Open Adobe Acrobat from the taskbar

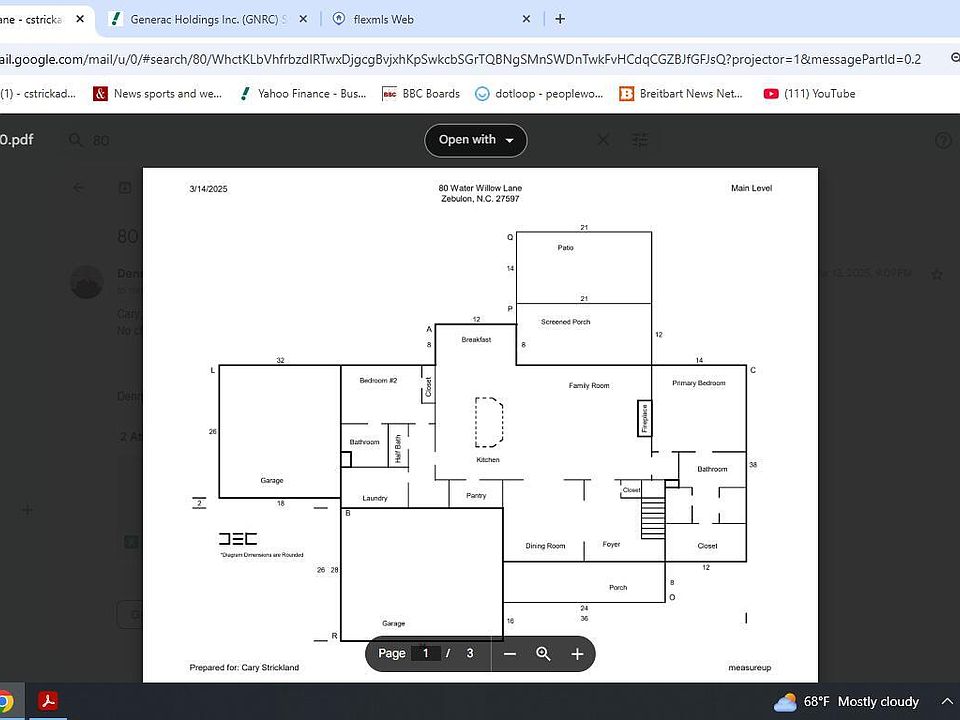[x=48, y=701]
